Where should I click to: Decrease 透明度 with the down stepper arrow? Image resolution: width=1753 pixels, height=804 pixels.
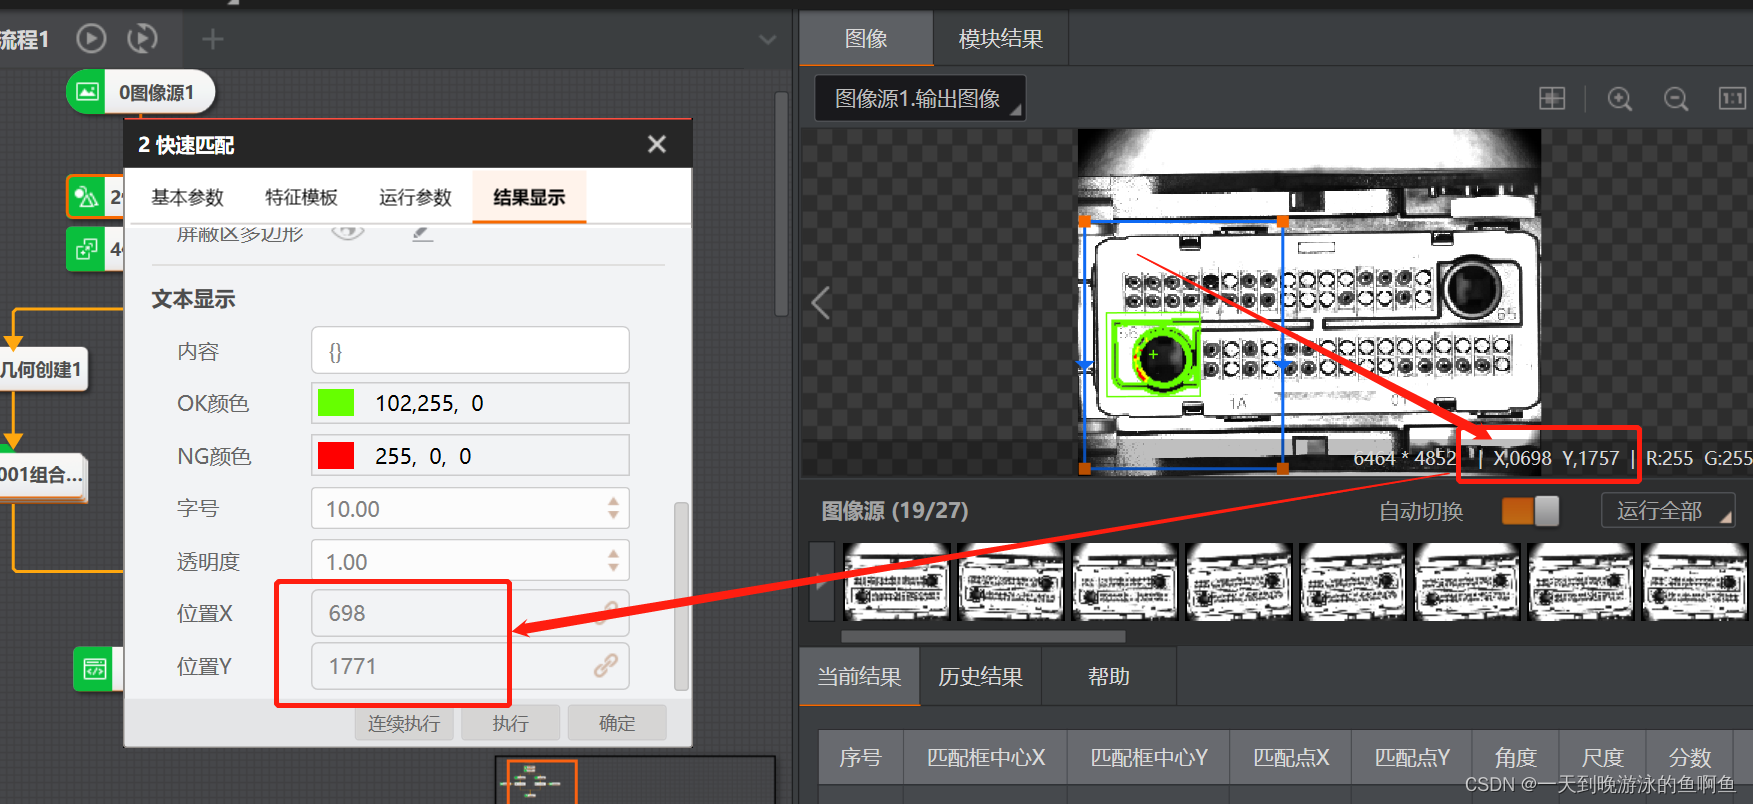tap(613, 569)
